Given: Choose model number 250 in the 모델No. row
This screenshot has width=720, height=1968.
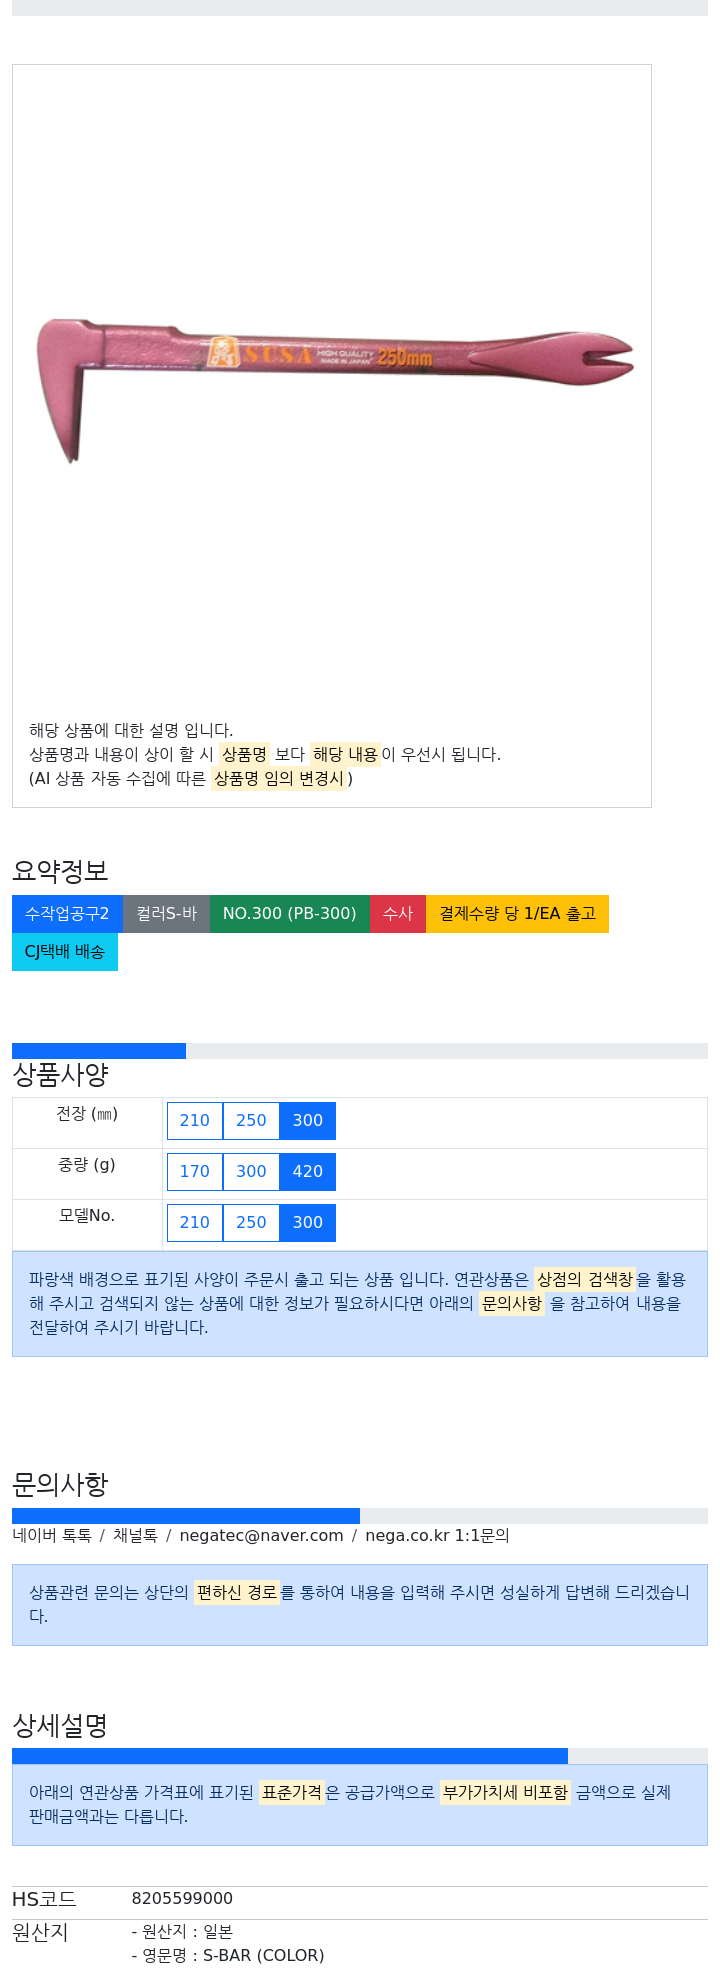Looking at the screenshot, I should coord(251,1223).
